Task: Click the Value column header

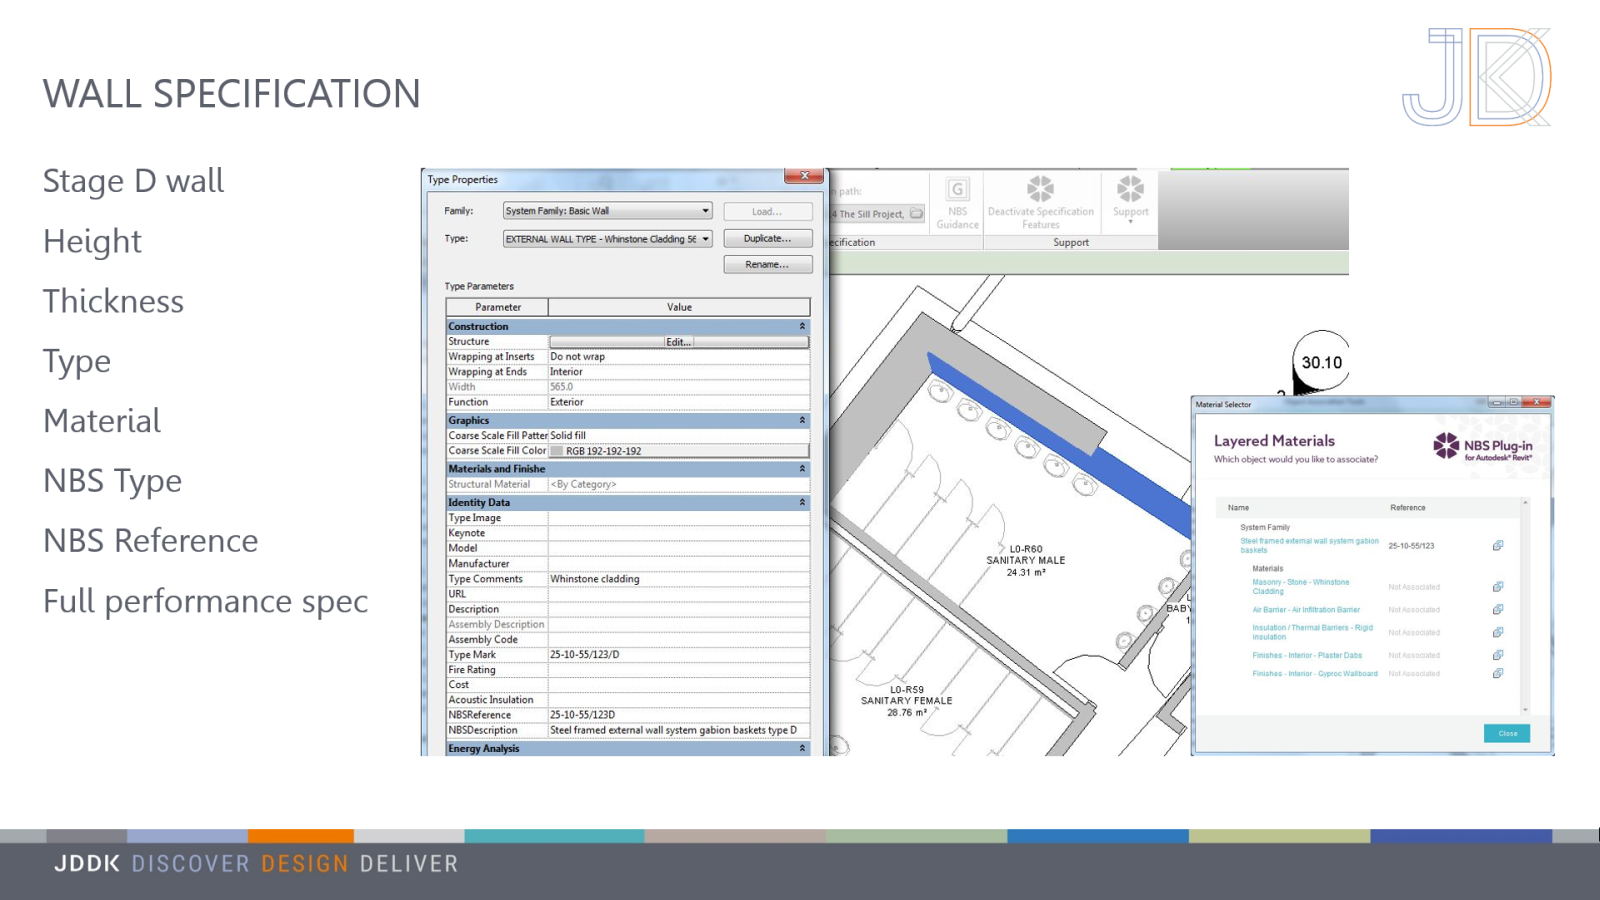Action: coord(679,307)
